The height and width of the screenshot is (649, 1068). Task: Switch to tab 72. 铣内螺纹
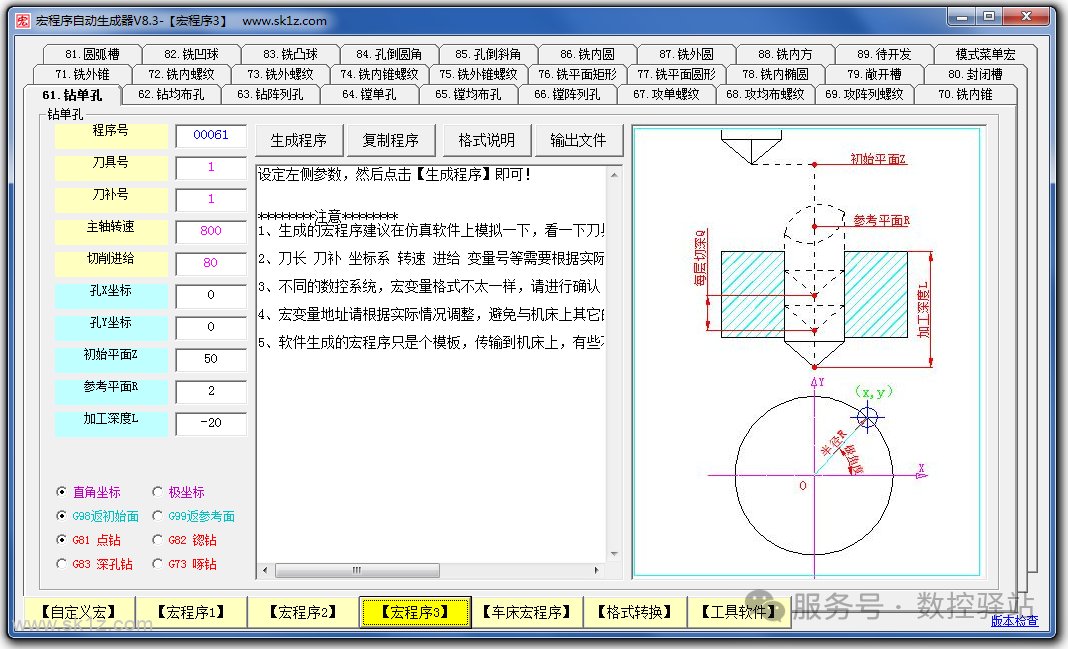[x=180, y=74]
